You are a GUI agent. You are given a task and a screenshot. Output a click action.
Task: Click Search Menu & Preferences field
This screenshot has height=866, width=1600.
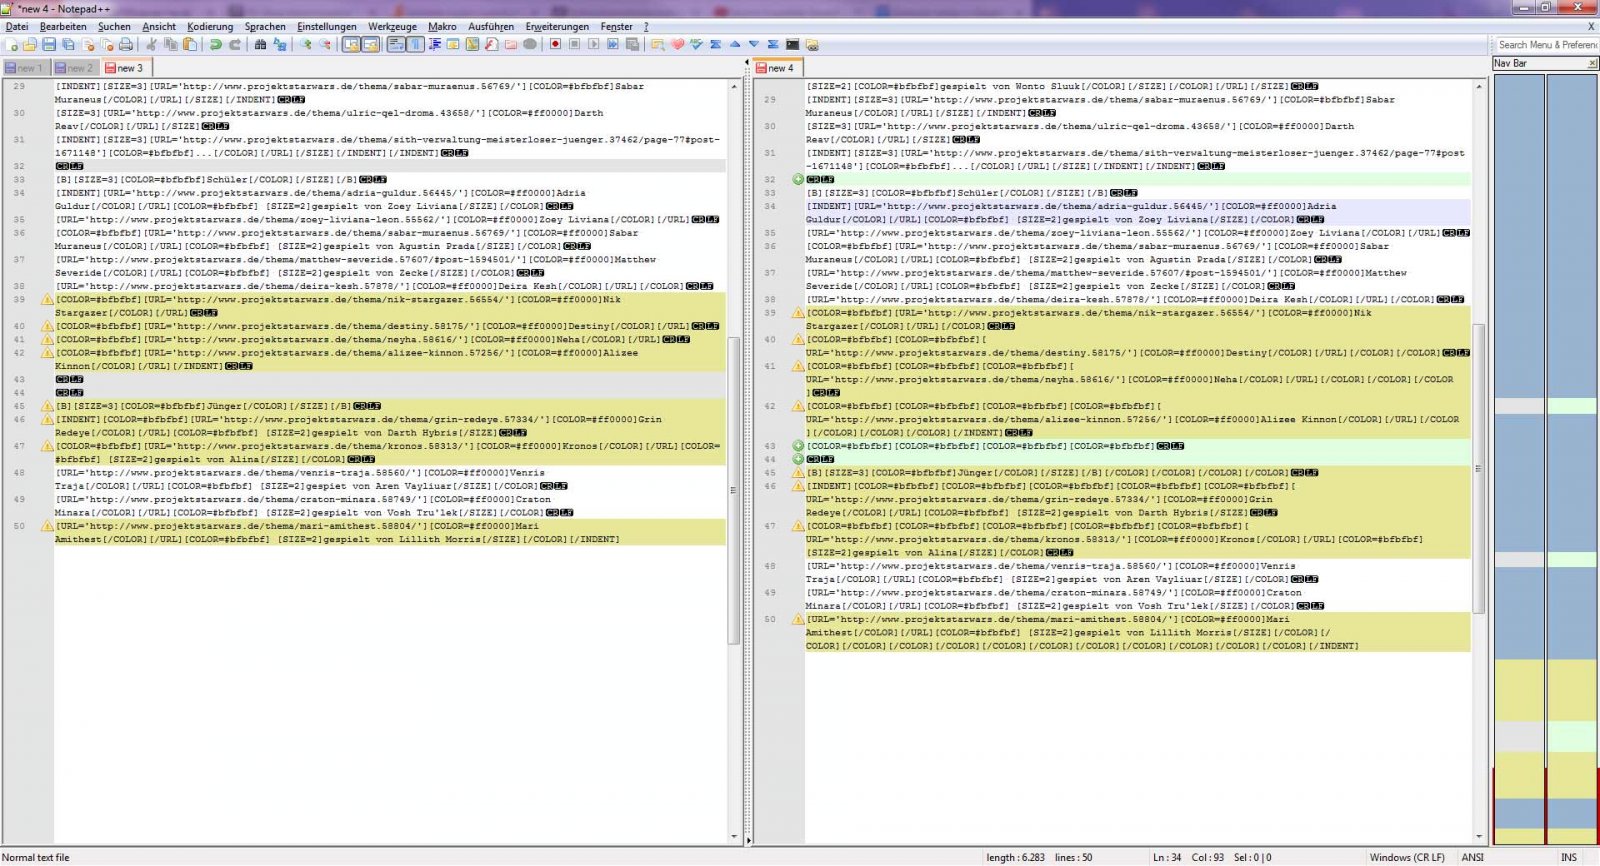(x=1546, y=44)
